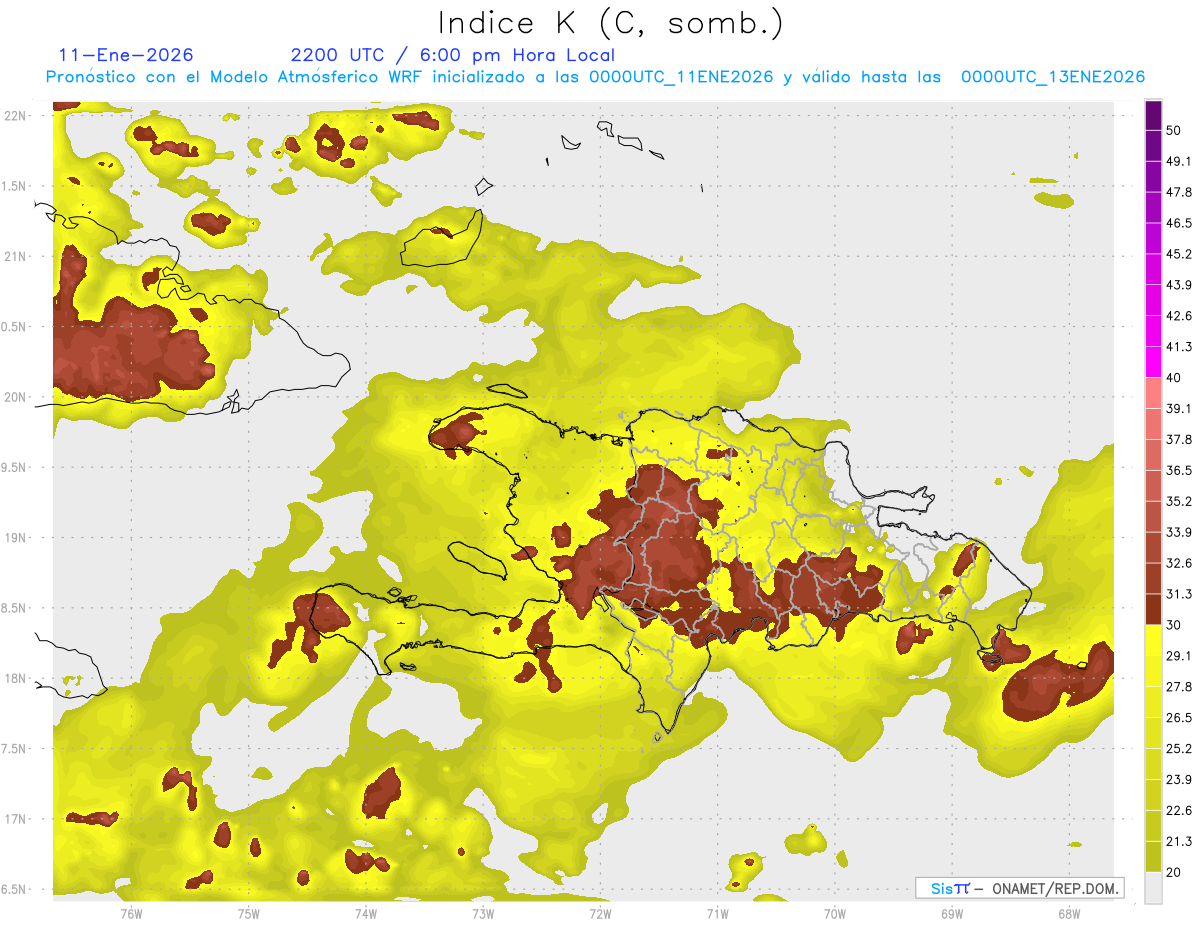Select the date label "11-Ene-2026"
This screenshot has height=927, width=1200.
pyautogui.click(x=126, y=55)
